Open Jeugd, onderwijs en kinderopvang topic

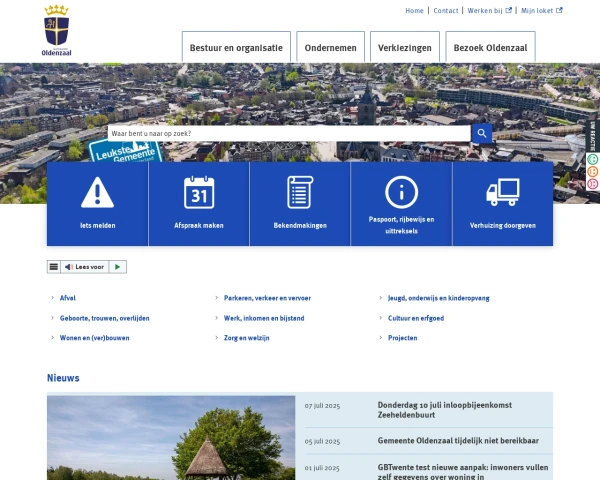[x=439, y=298]
